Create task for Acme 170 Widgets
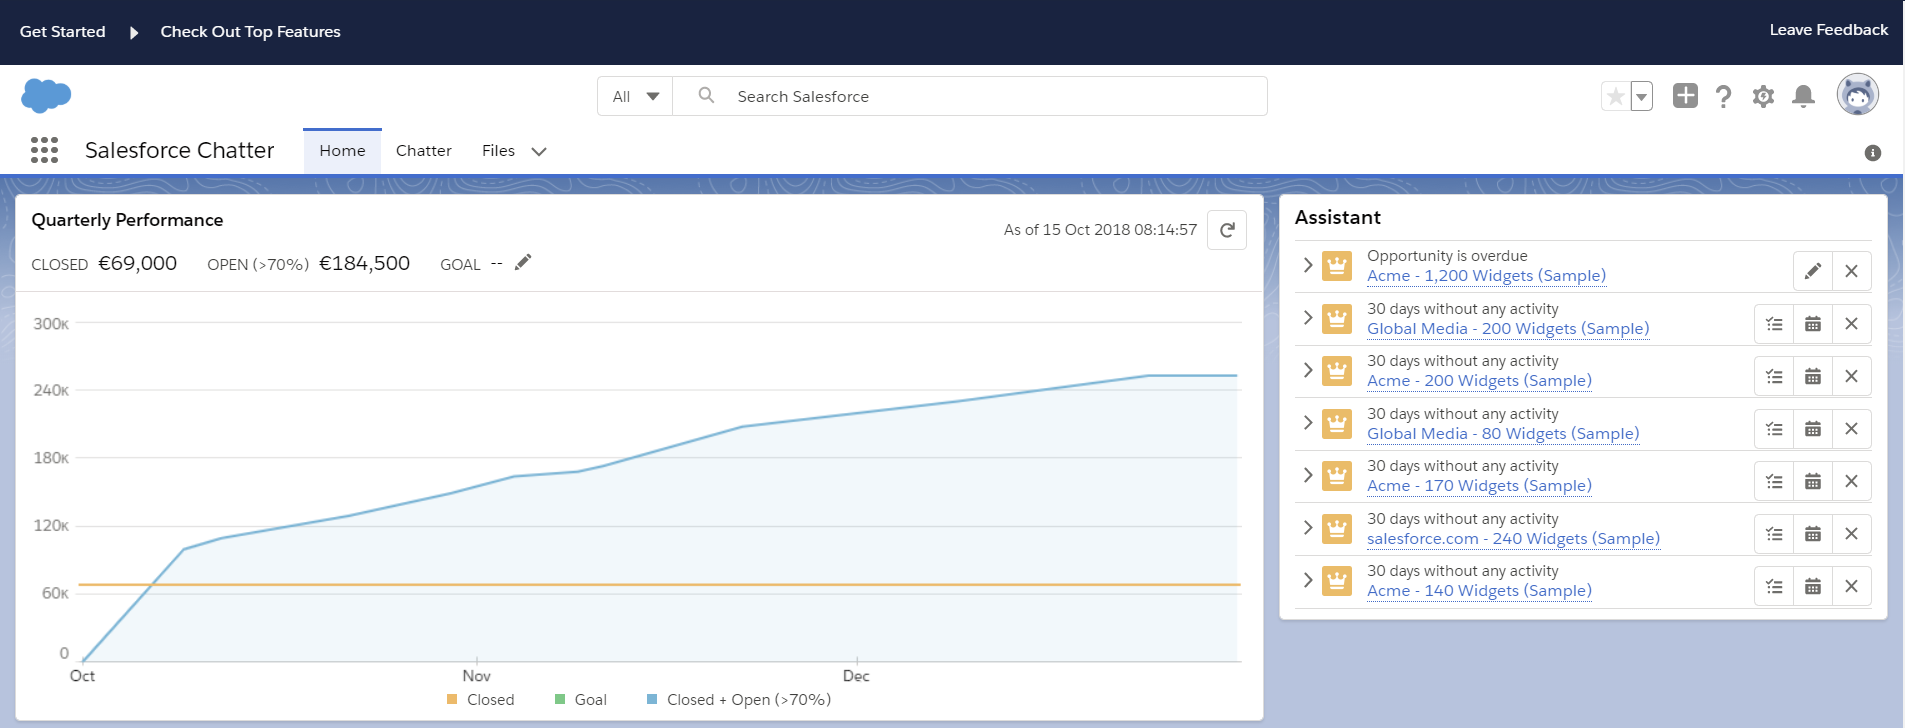Screen dimensions: 1905x728 1774,482
